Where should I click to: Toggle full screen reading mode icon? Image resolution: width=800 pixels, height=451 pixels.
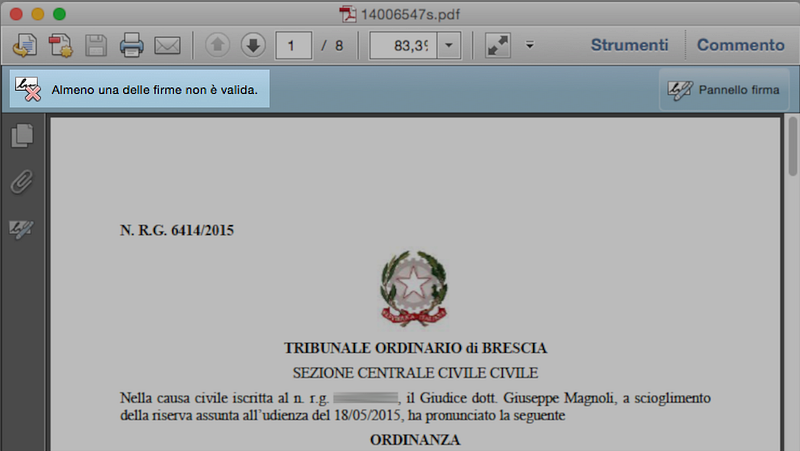(x=497, y=45)
